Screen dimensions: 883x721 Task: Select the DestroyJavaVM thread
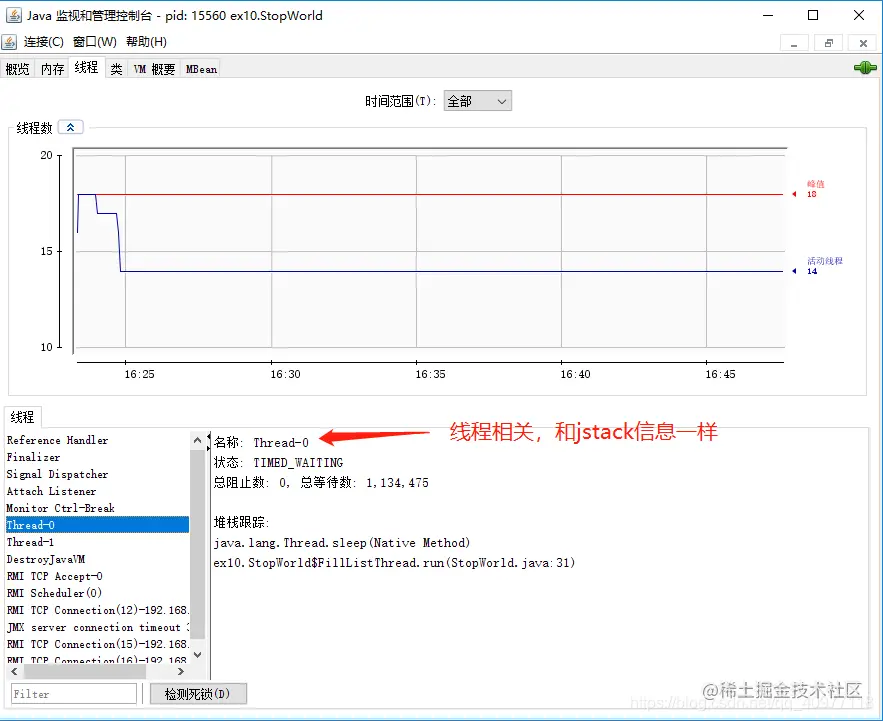click(x=97, y=559)
